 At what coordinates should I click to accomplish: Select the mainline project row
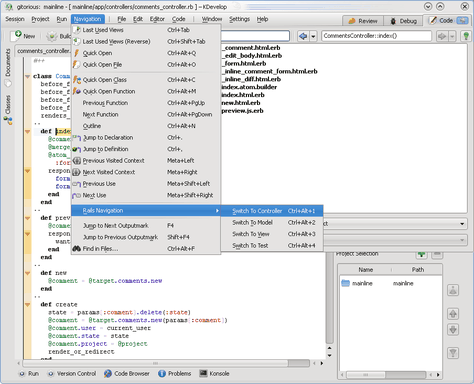coord(390,283)
